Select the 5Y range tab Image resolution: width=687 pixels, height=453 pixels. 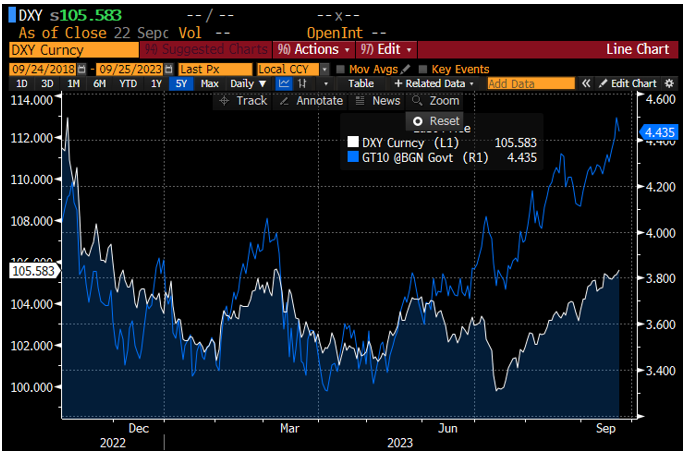coord(181,83)
